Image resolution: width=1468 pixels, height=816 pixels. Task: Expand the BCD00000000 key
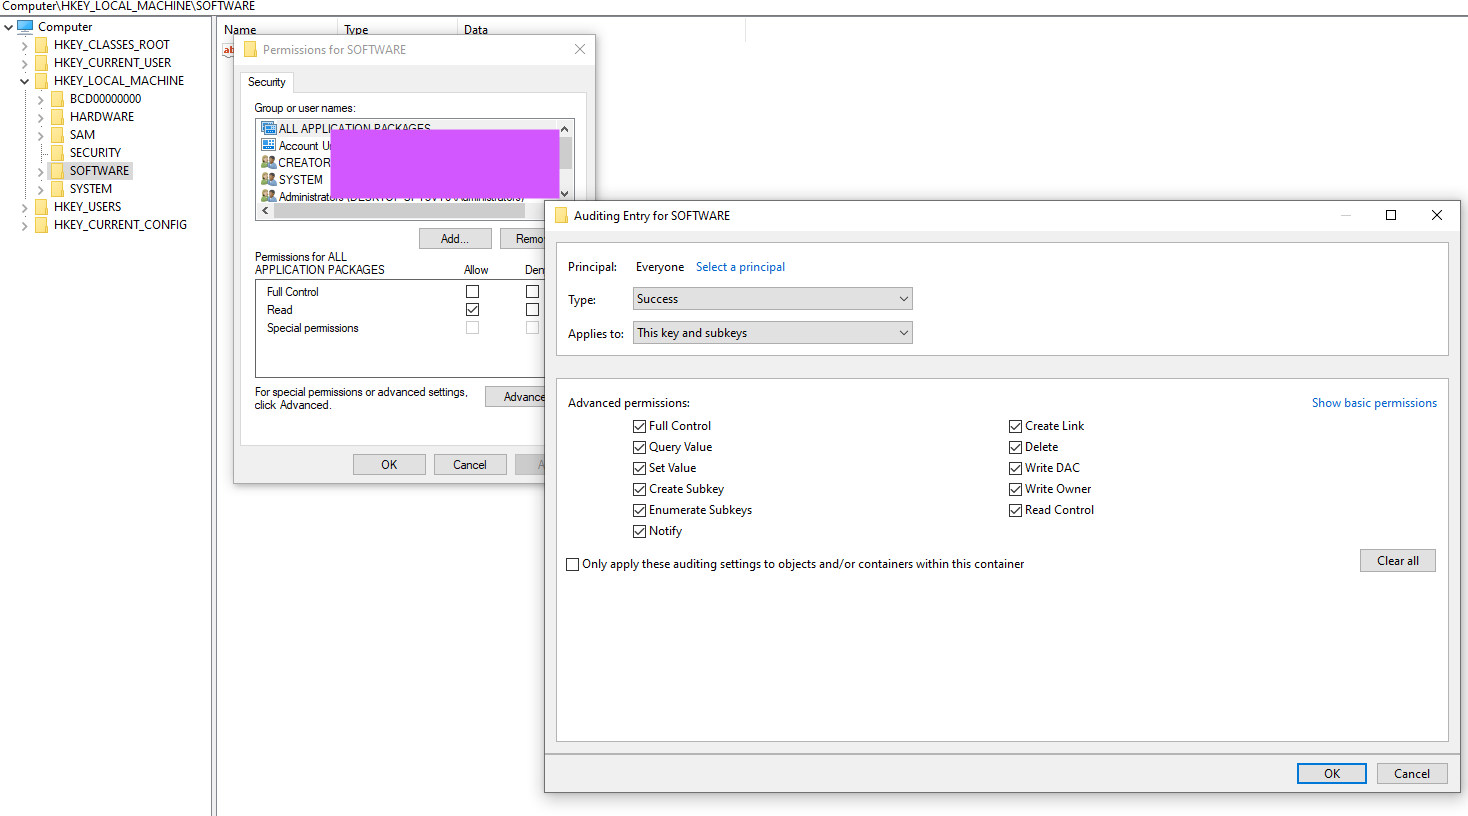tap(41, 99)
